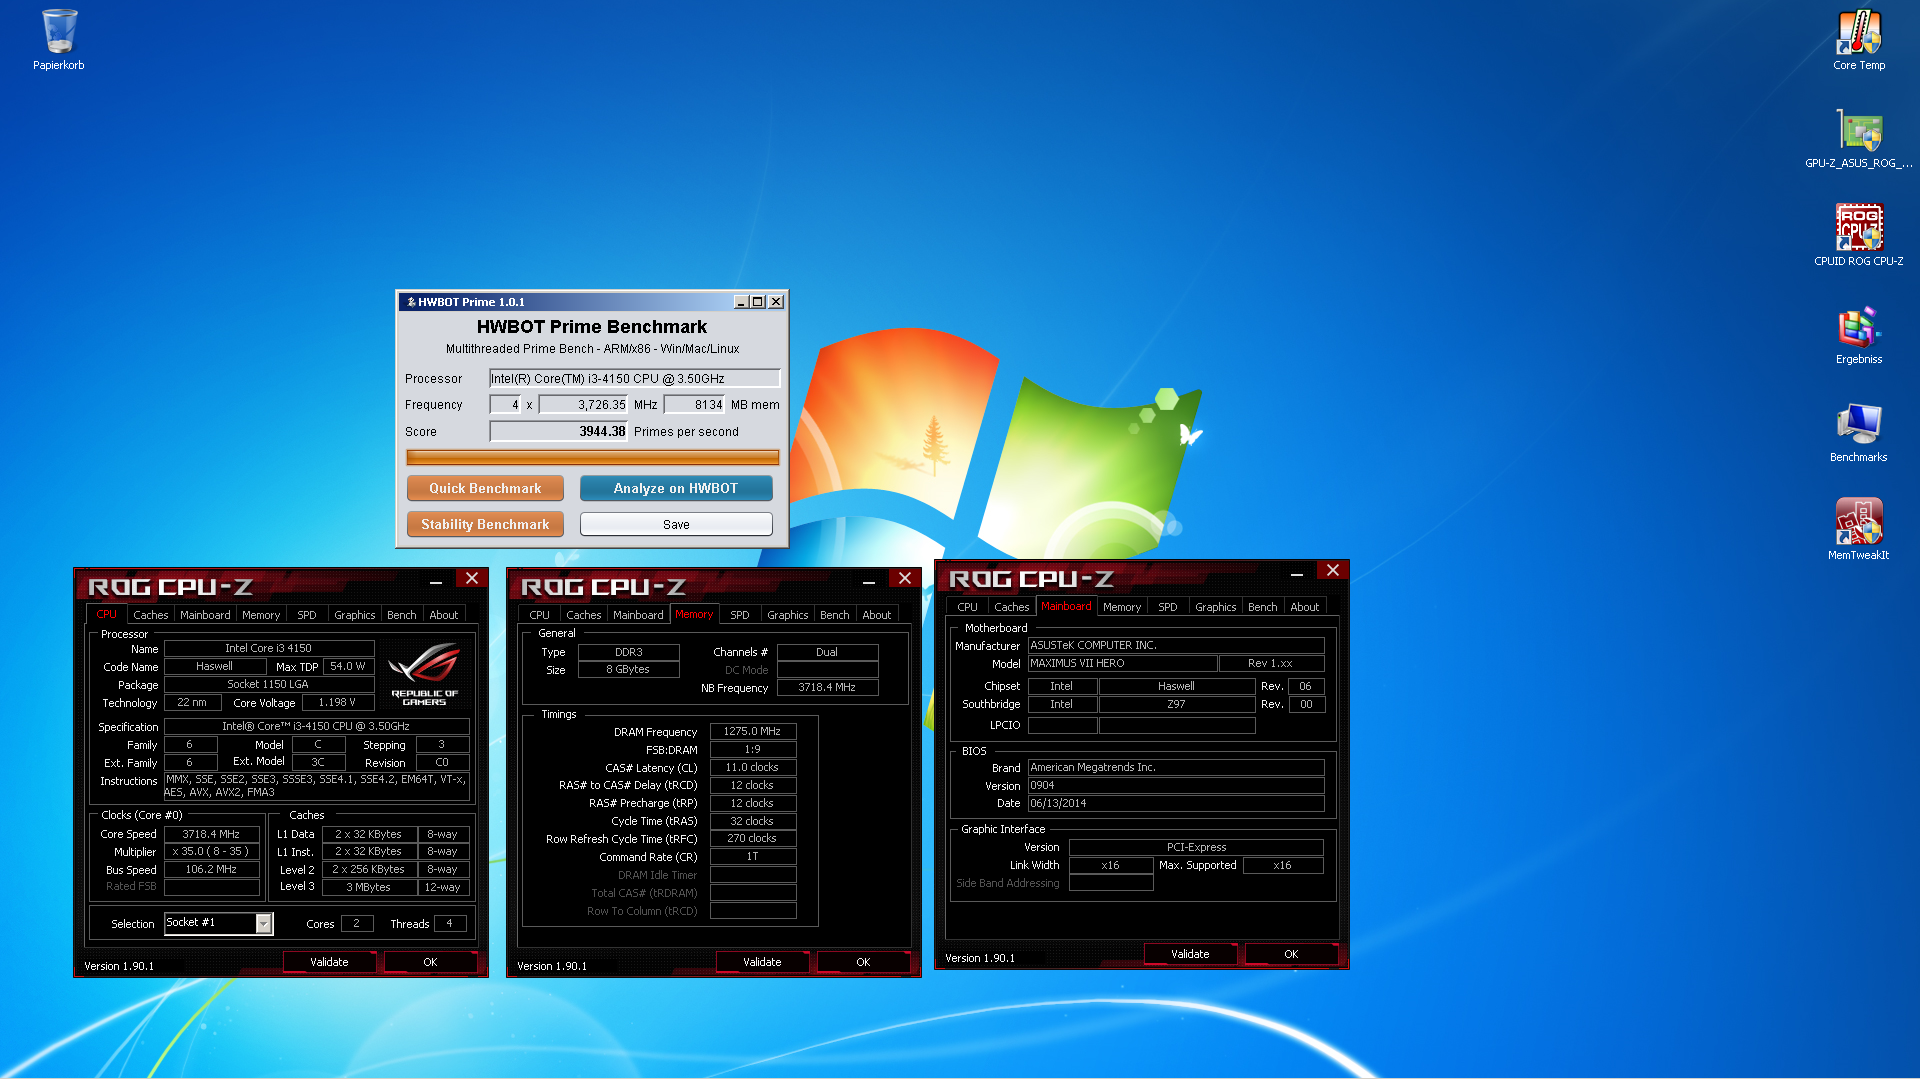
Task: Open the Benchmarks desktop shortcut
Action: point(1859,432)
